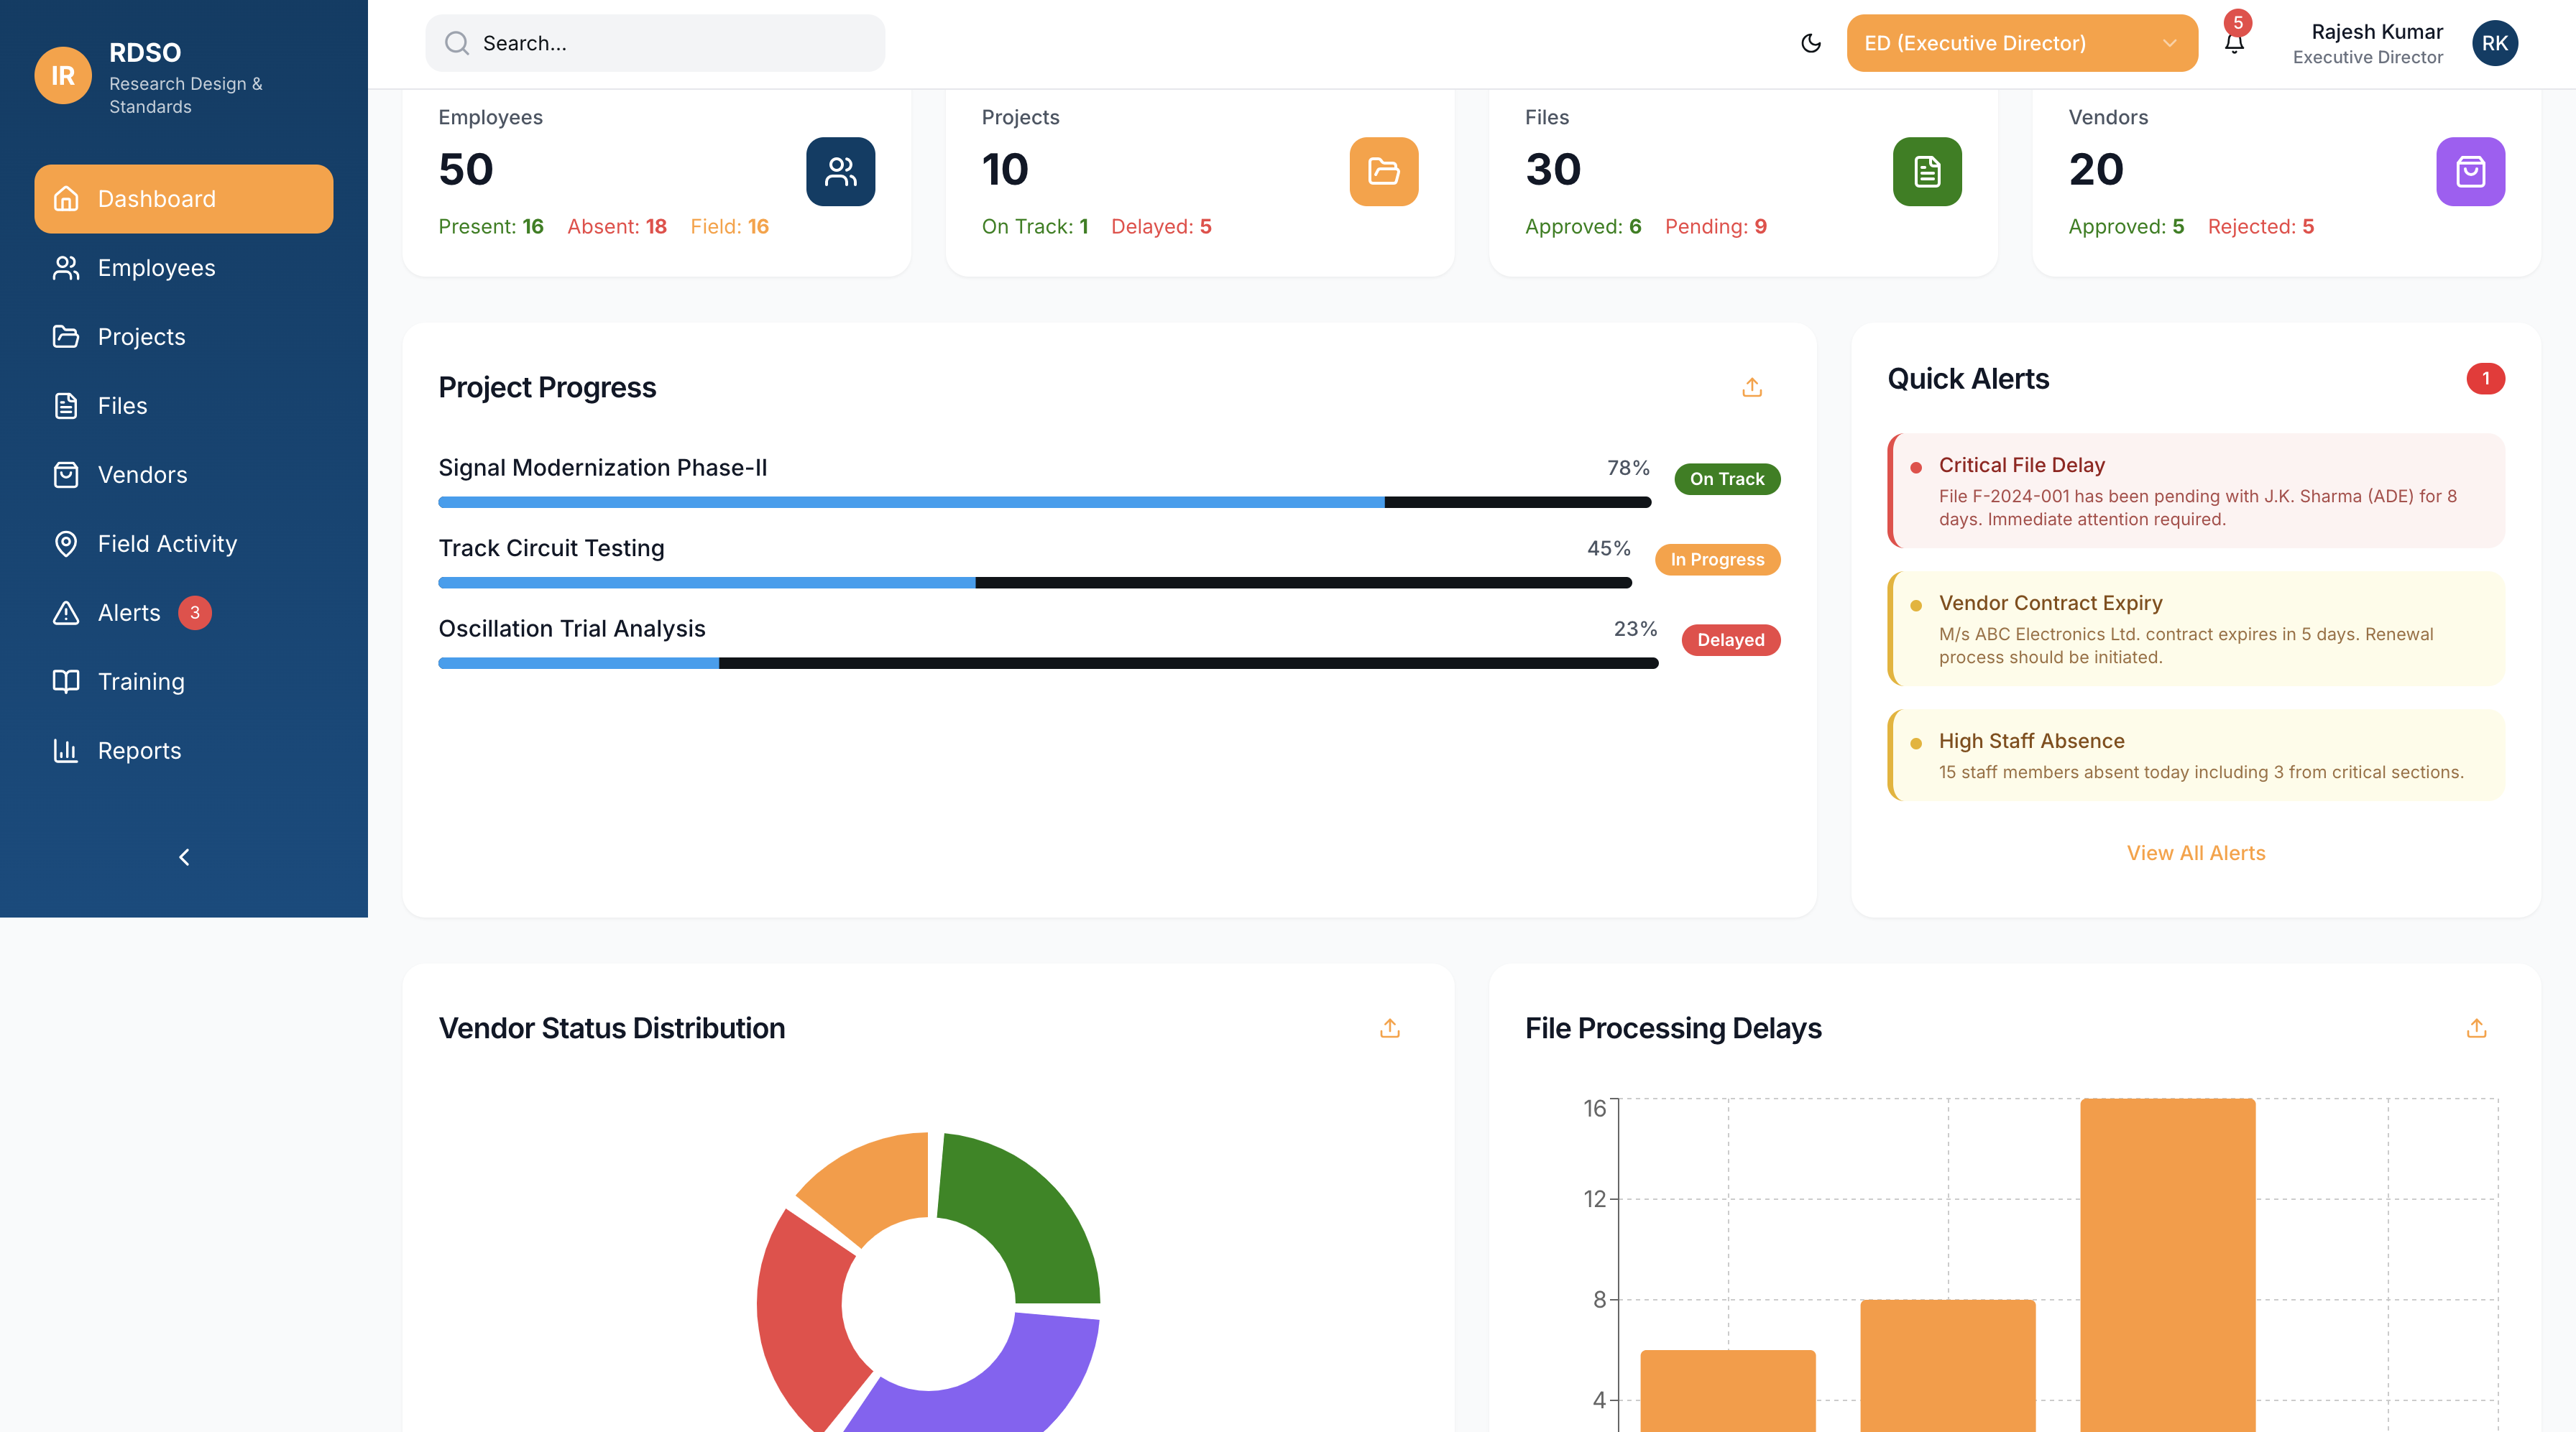Collapse the sidebar with the chevron arrow

[x=184, y=857]
